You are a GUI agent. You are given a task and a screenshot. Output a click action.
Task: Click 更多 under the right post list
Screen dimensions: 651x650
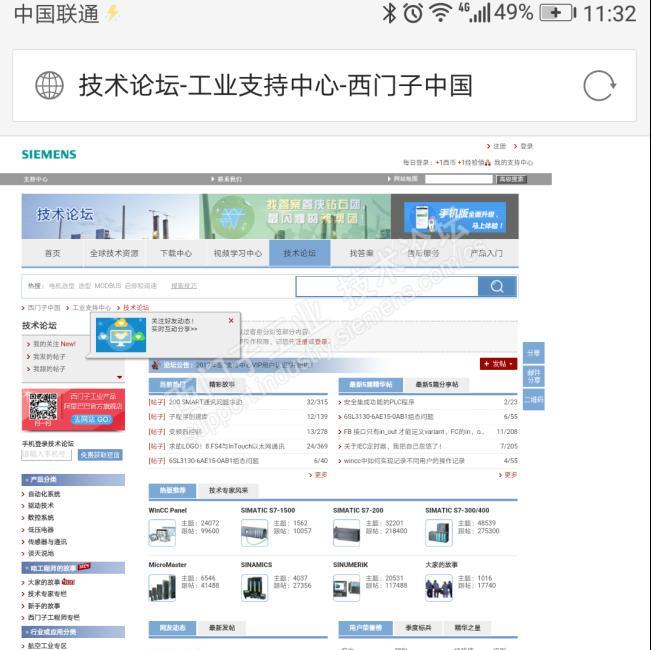(510, 475)
